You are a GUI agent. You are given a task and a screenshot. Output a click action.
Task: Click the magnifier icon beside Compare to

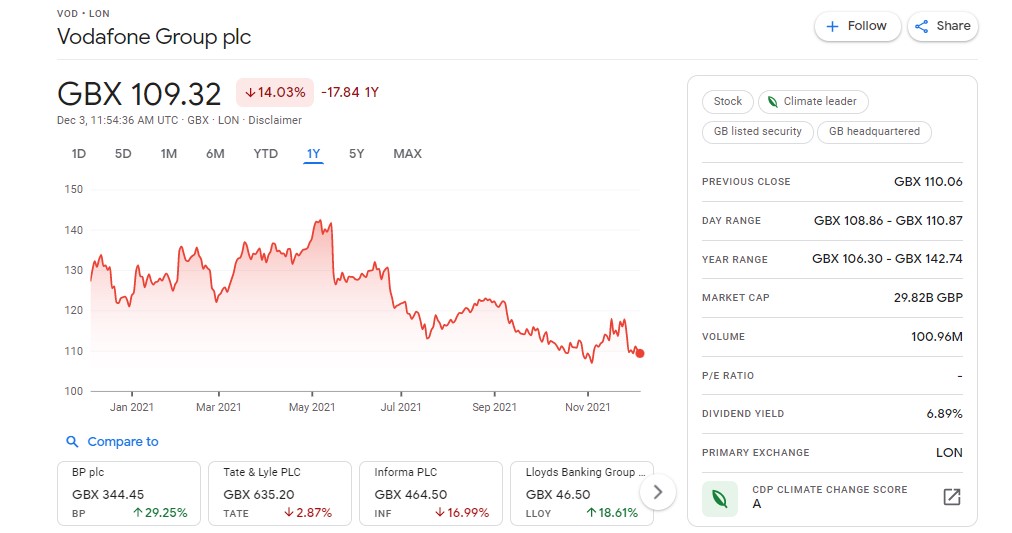(x=72, y=441)
